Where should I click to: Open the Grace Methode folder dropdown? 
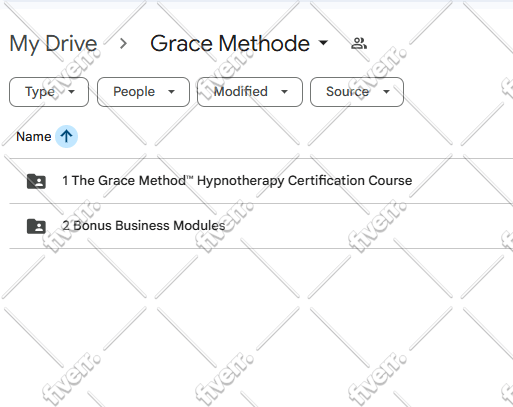point(323,43)
